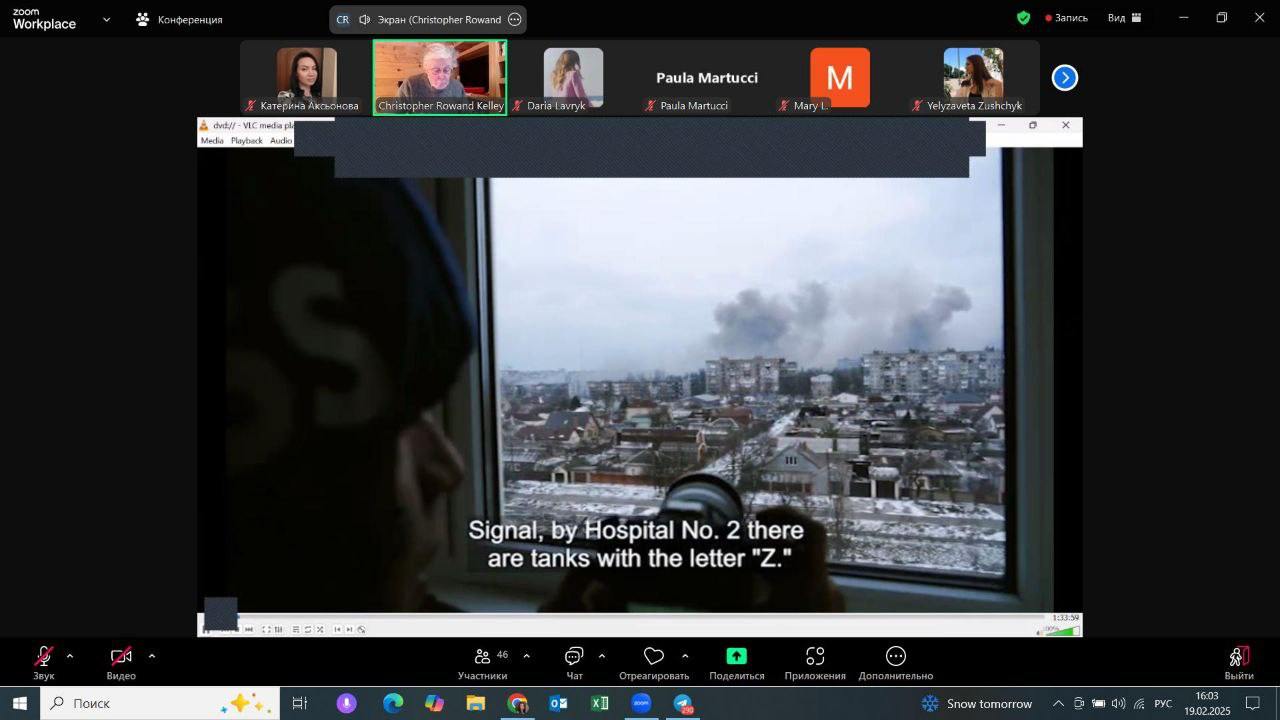1280x720 pixels.
Task: Select Катерина Аксьонова video thumbnail
Action: [x=306, y=78]
